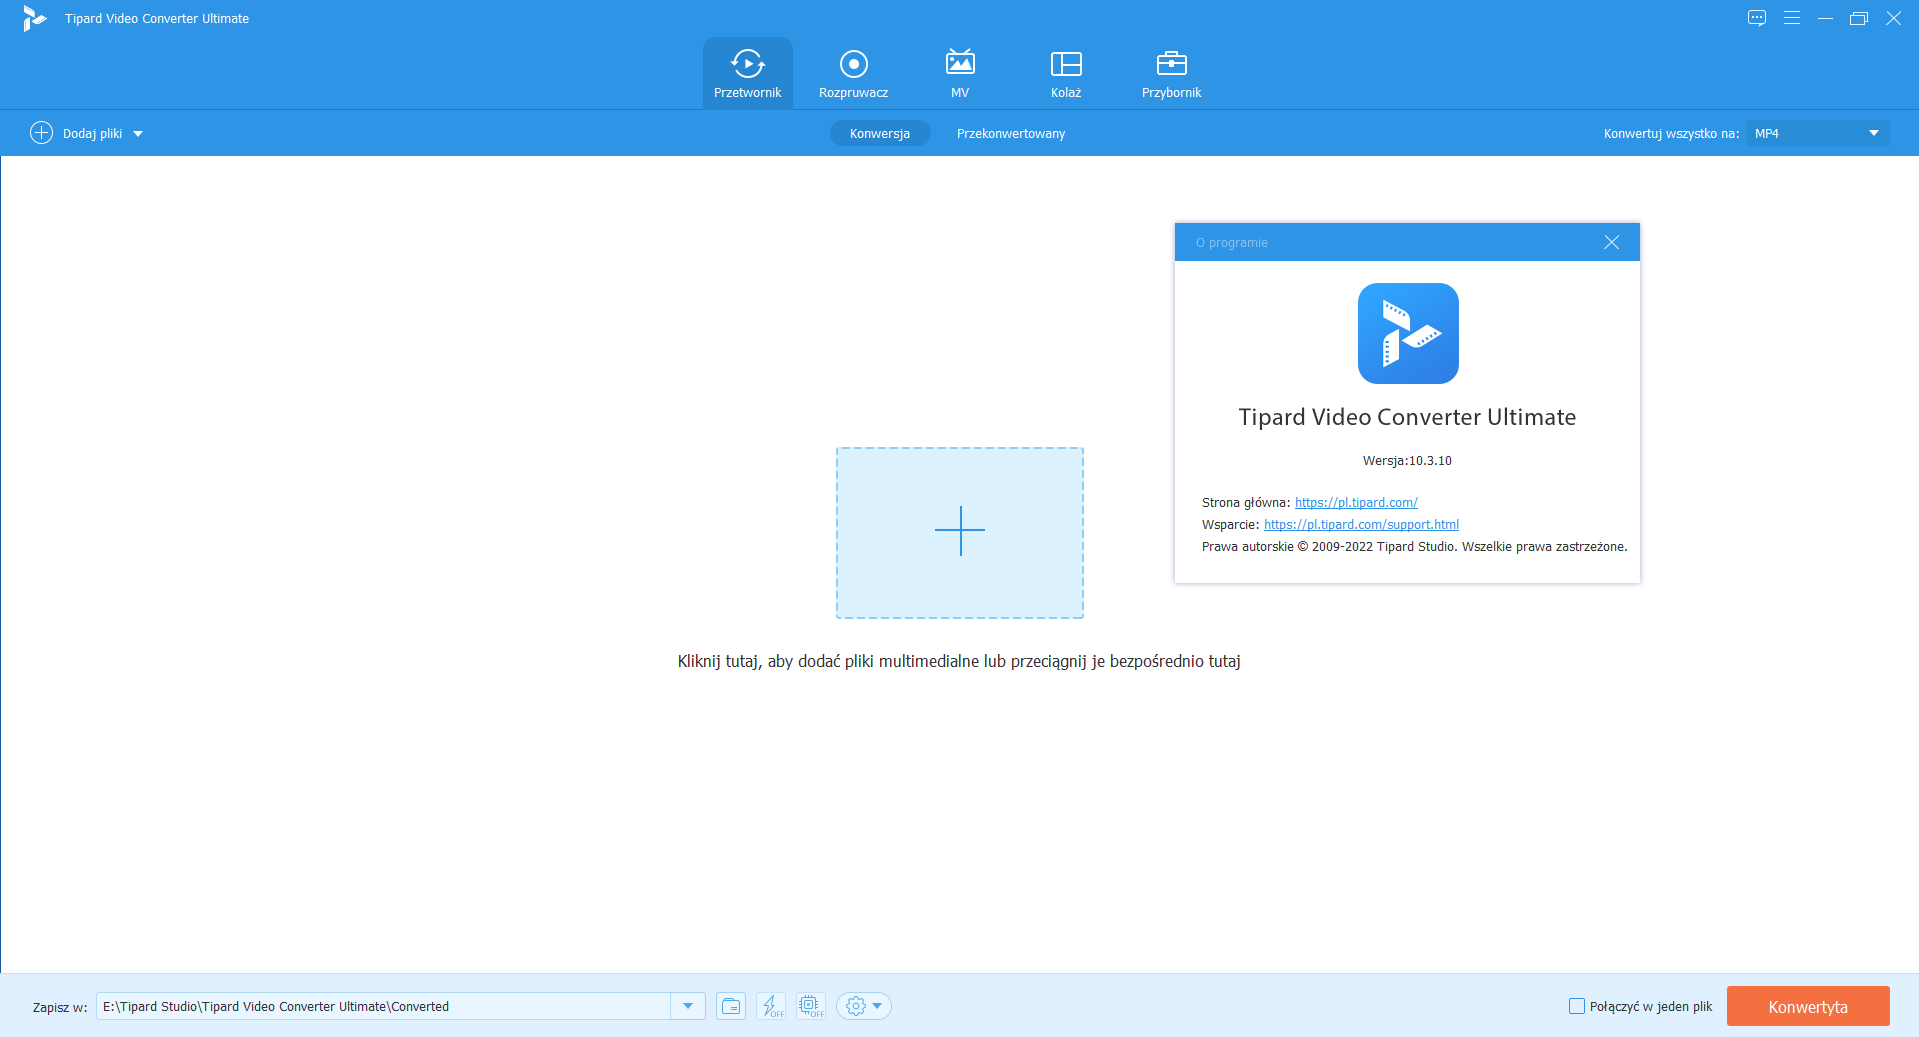Viewport: 1919px width, 1037px height.
Task: Open the output folder icon
Action: click(731, 1006)
